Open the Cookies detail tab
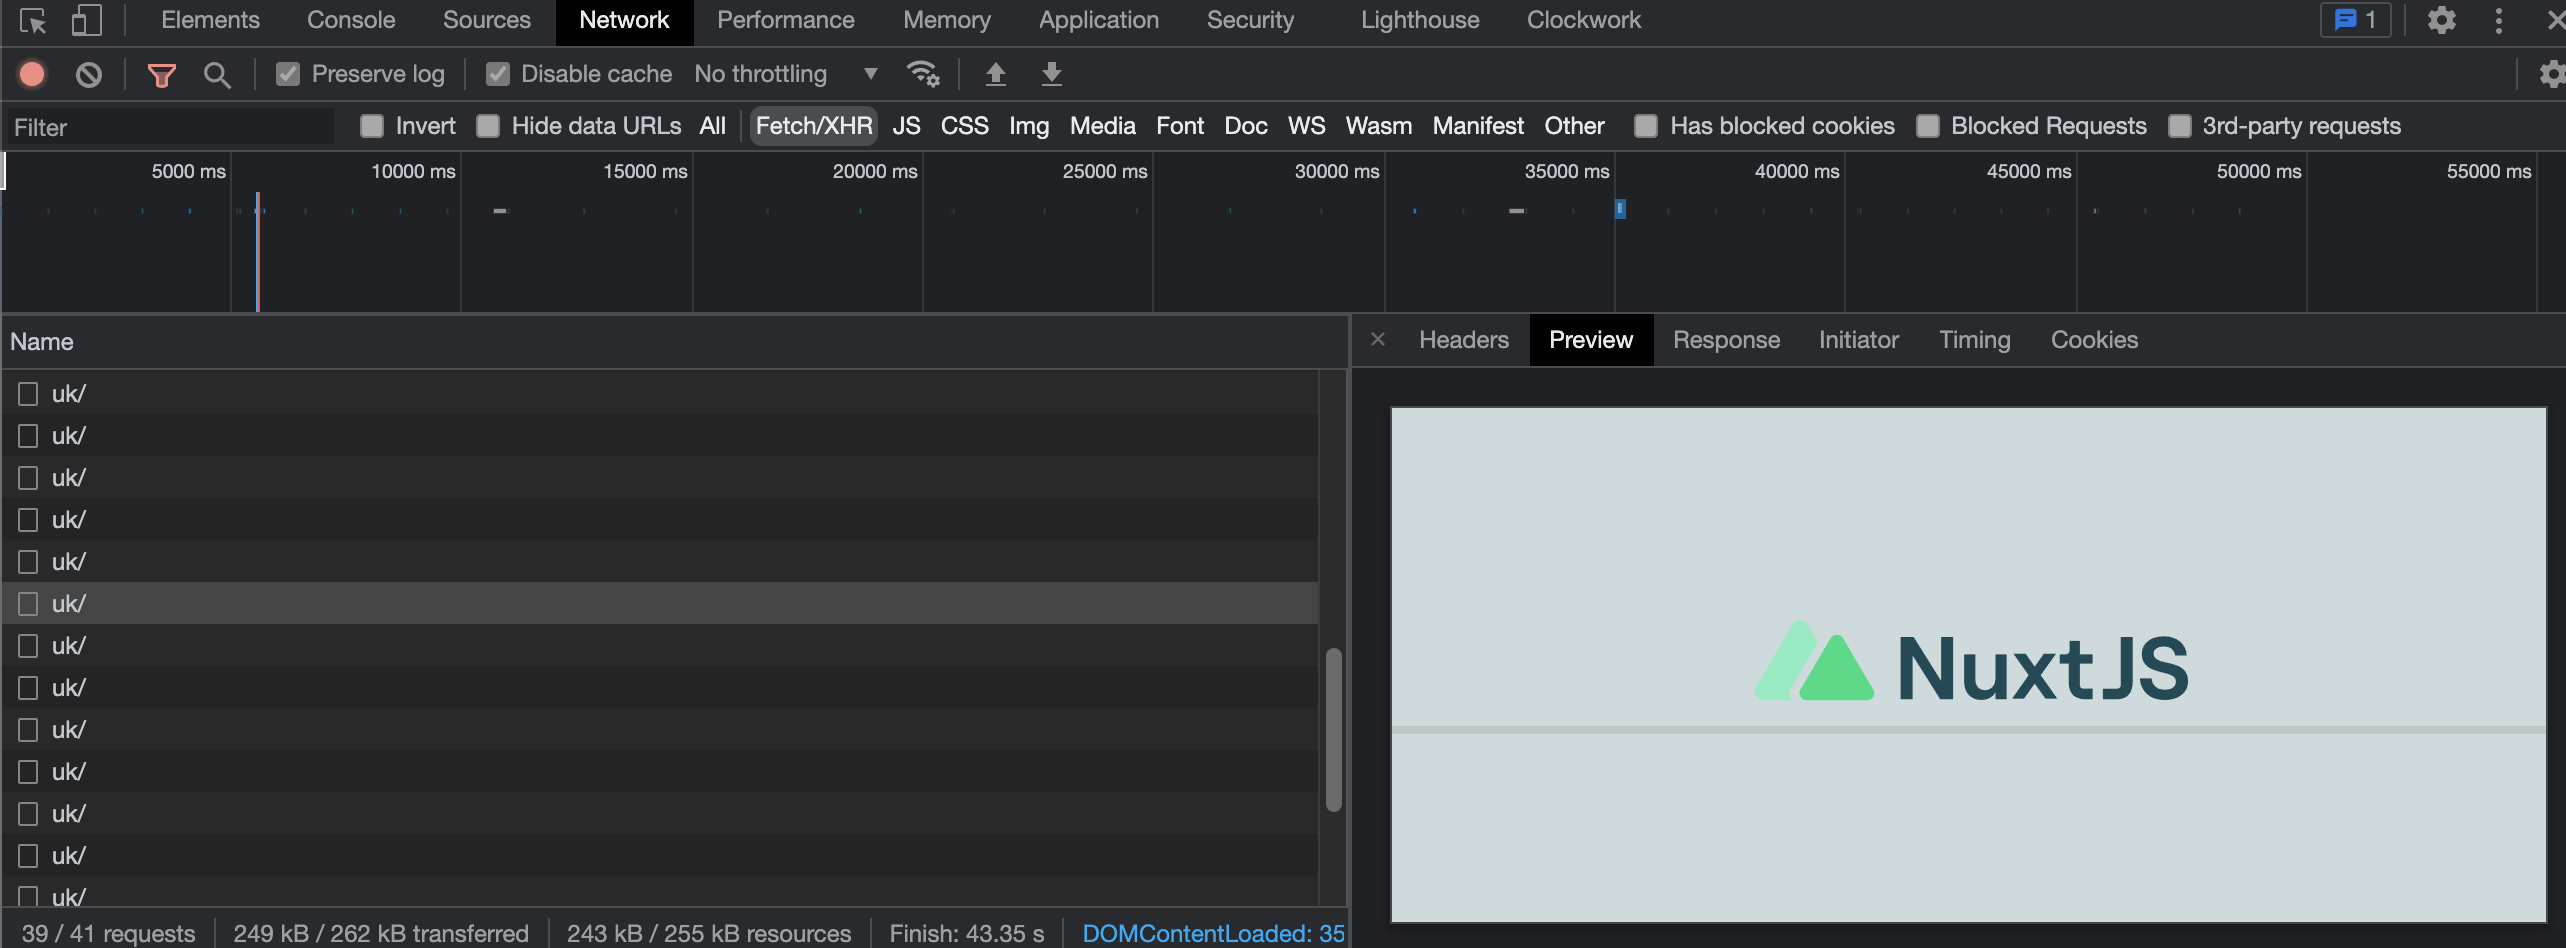Image resolution: width=2566 pixels, height=948 pixels. pyautogui.click(x=2094, y=340)
